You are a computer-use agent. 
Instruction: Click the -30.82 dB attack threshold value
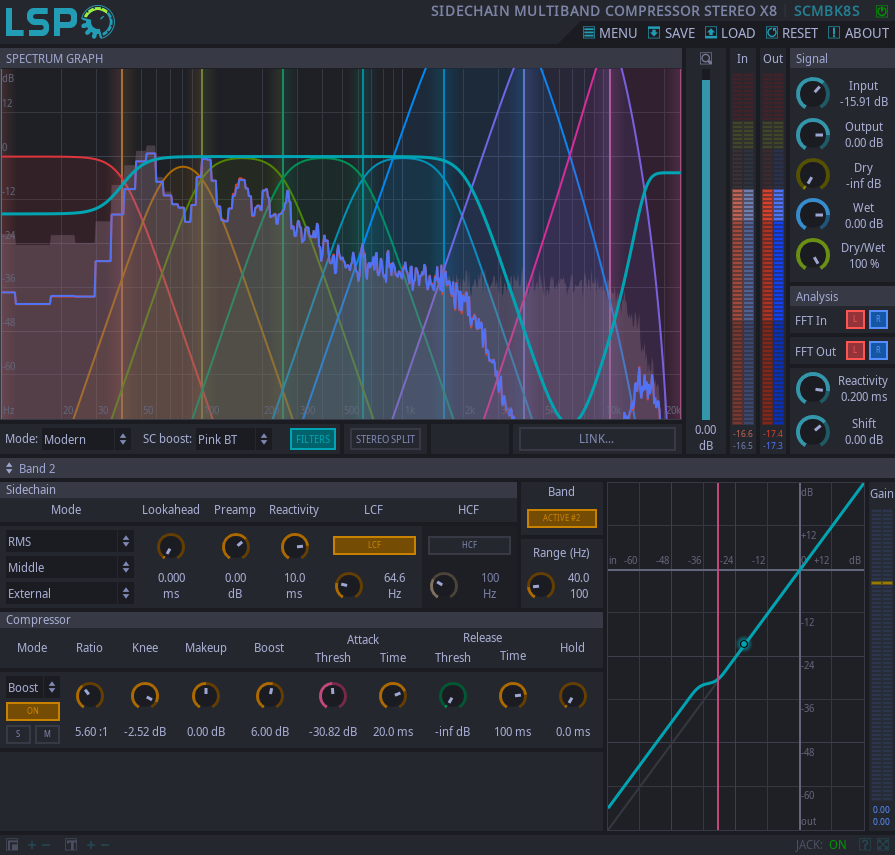[x=333, y=732]
